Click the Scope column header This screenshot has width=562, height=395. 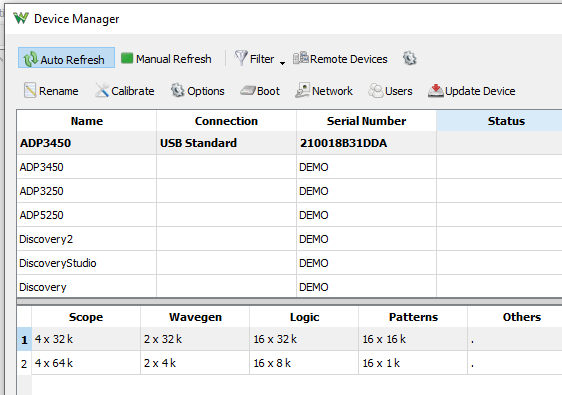(86, 317)
